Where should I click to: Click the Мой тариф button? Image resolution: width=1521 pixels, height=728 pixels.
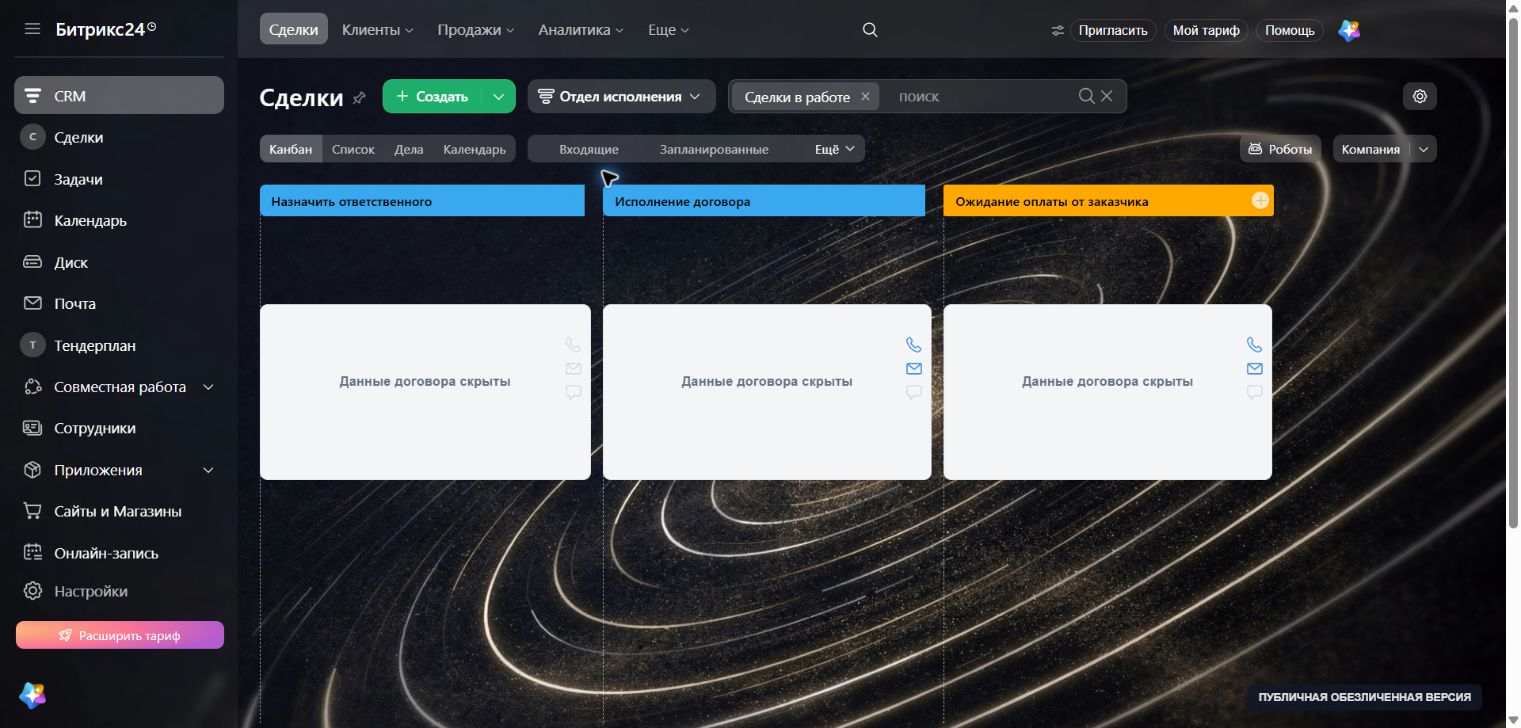1206,30
